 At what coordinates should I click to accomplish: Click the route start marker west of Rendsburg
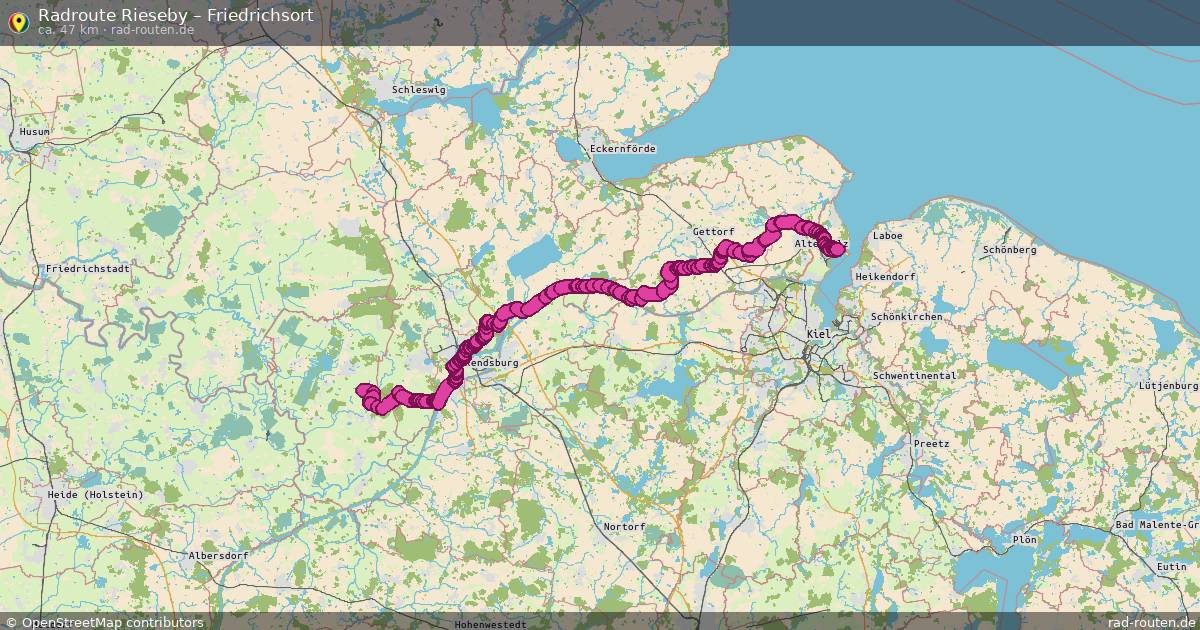pyautogui.click(x=362, y=389)
